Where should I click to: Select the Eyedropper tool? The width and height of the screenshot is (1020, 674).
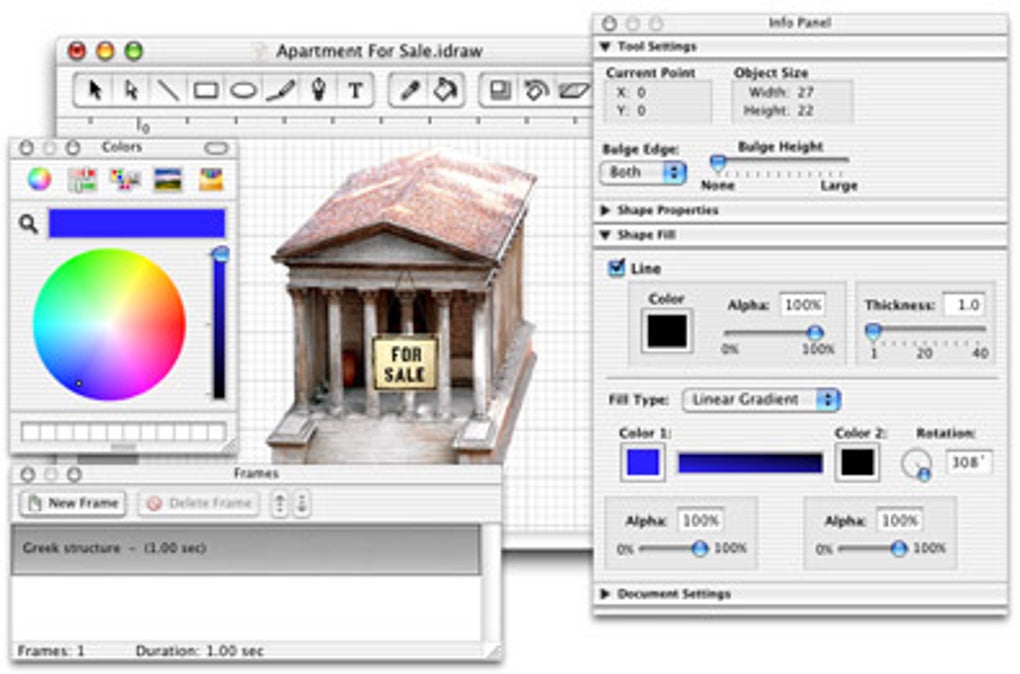point(409,90)
